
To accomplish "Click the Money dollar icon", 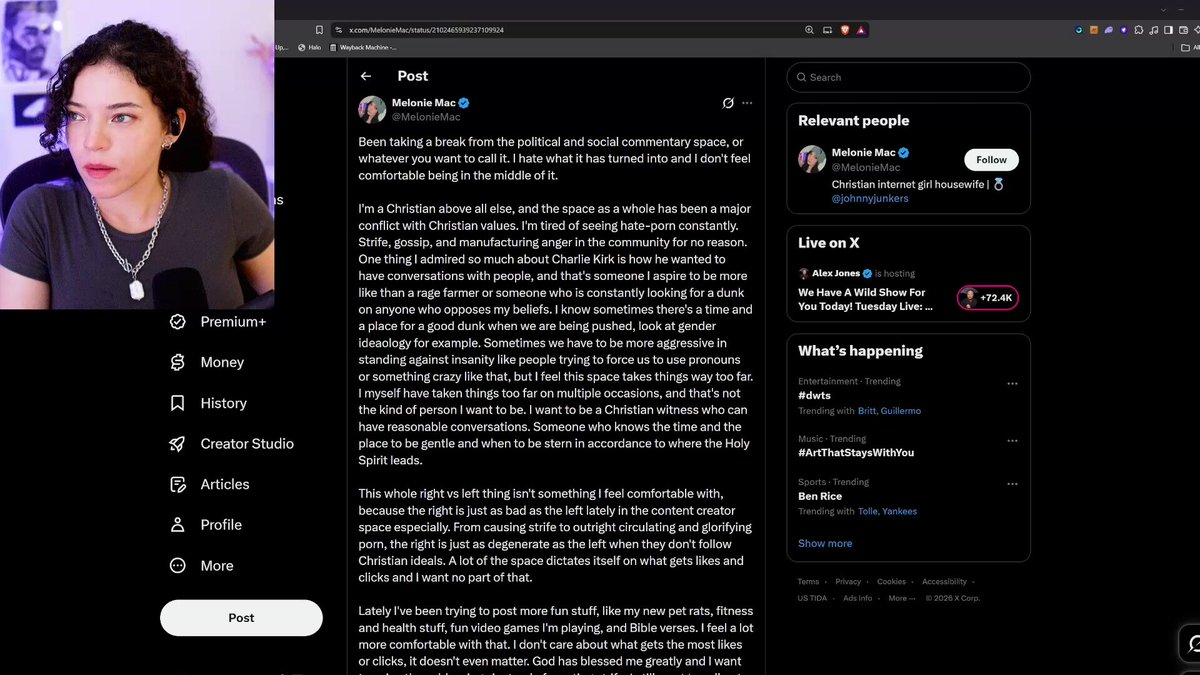I will point(178,362).
